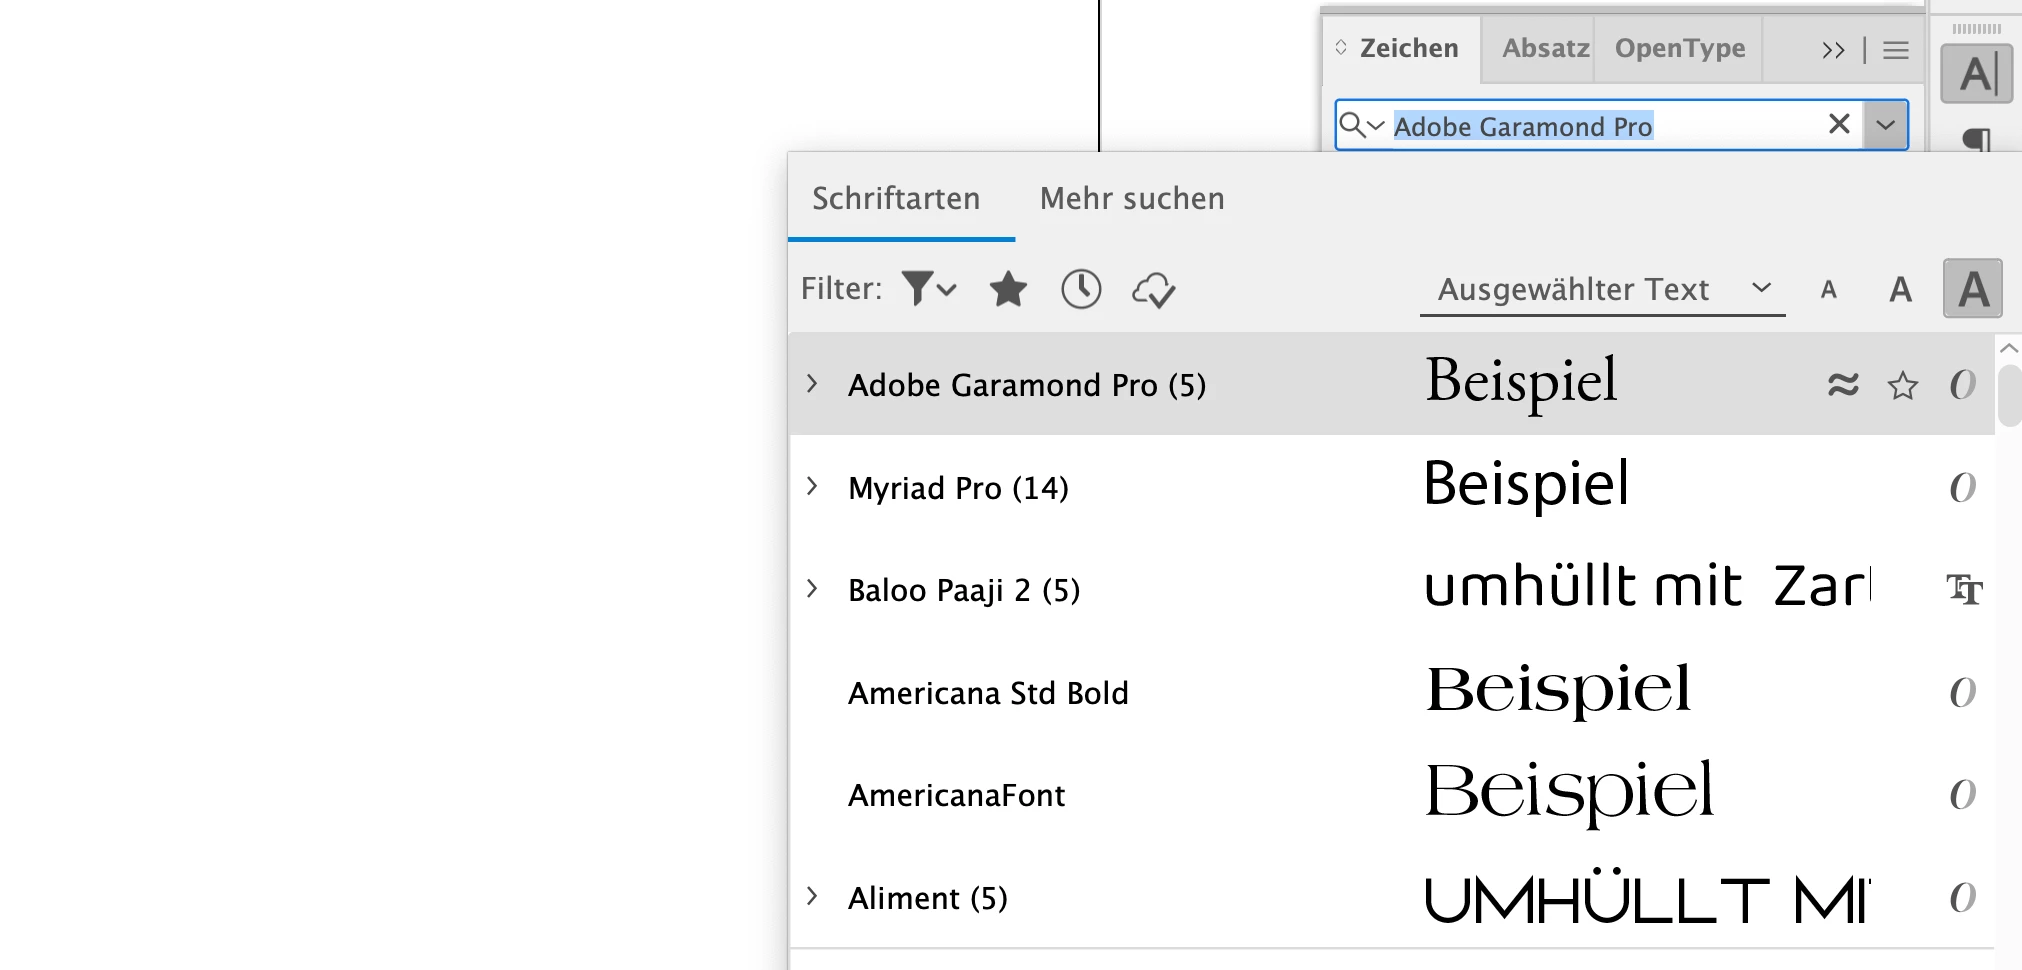Screen dimensions: 2022x970
Task: Show only favorite fonts star filter
Action: pyautogui.click(x=1008, y=289)
